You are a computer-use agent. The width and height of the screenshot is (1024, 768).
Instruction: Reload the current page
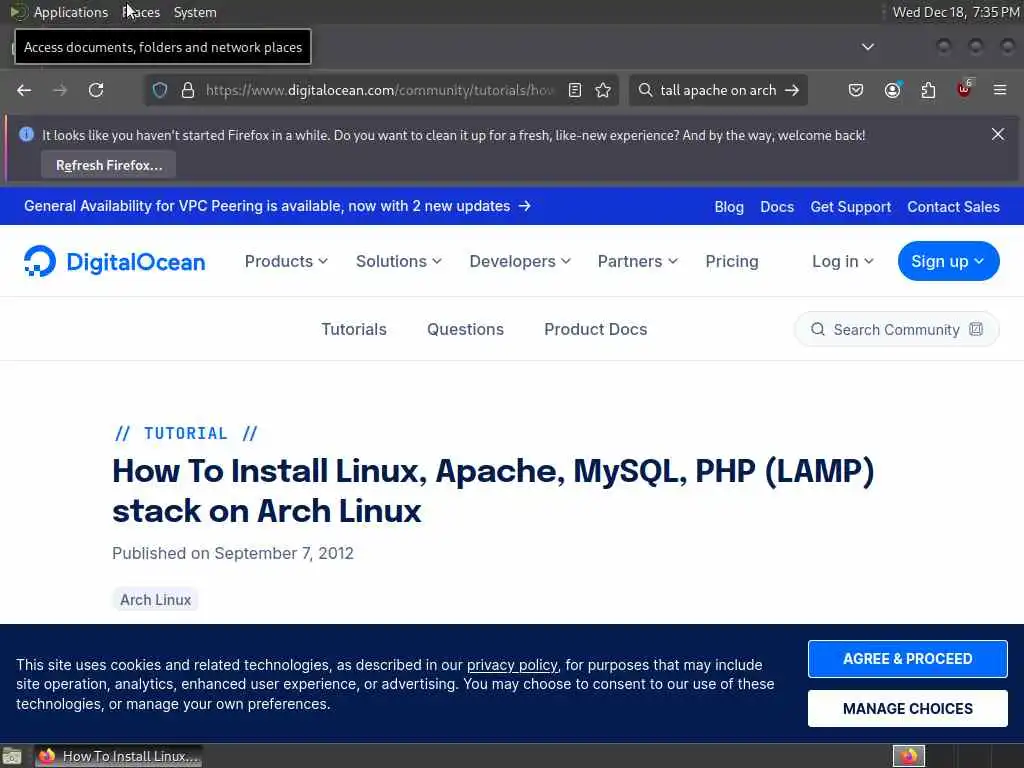(96, 90)
